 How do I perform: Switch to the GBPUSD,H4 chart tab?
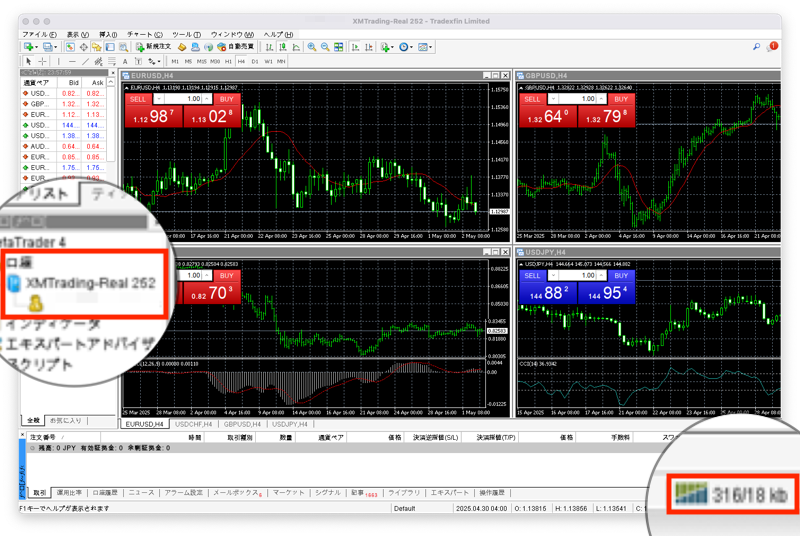tap(242, 424)
